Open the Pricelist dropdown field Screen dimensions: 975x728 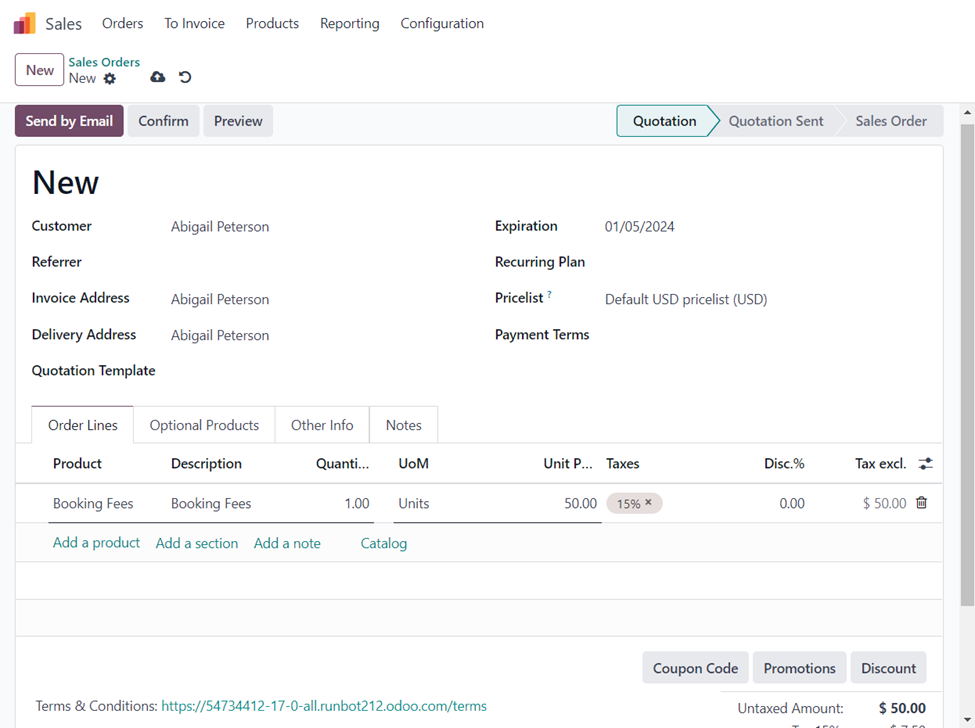click(x=686, y=299)
